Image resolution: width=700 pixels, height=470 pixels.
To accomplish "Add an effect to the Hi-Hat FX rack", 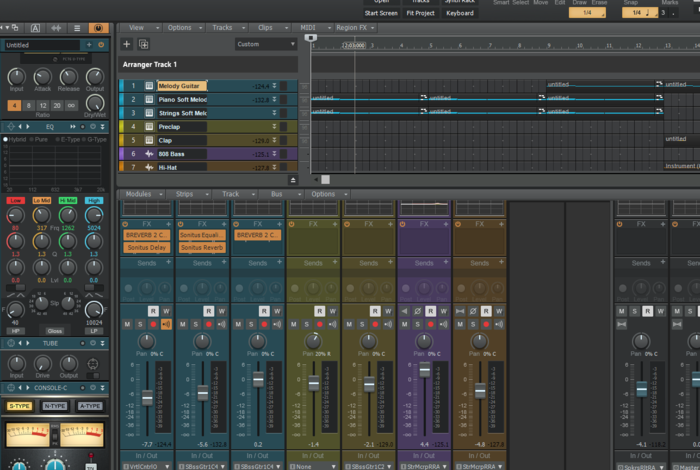I will pos(501,224).
